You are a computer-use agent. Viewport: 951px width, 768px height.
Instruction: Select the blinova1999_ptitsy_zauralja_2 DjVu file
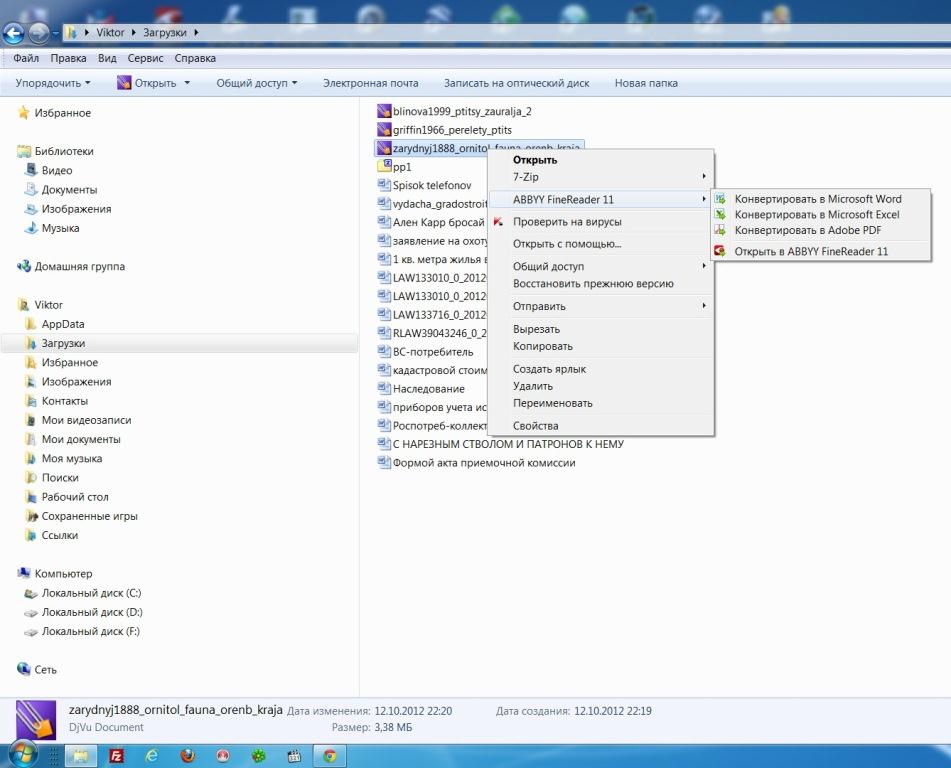tap(461, 111)
